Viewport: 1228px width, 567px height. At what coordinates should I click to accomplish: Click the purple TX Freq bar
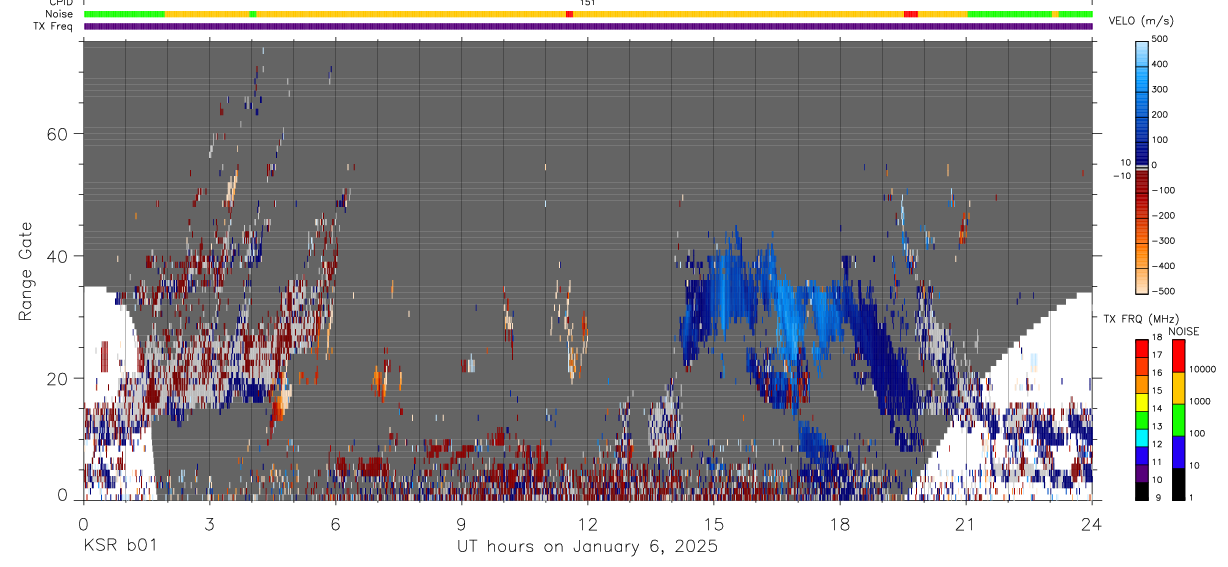click(588, 26)
